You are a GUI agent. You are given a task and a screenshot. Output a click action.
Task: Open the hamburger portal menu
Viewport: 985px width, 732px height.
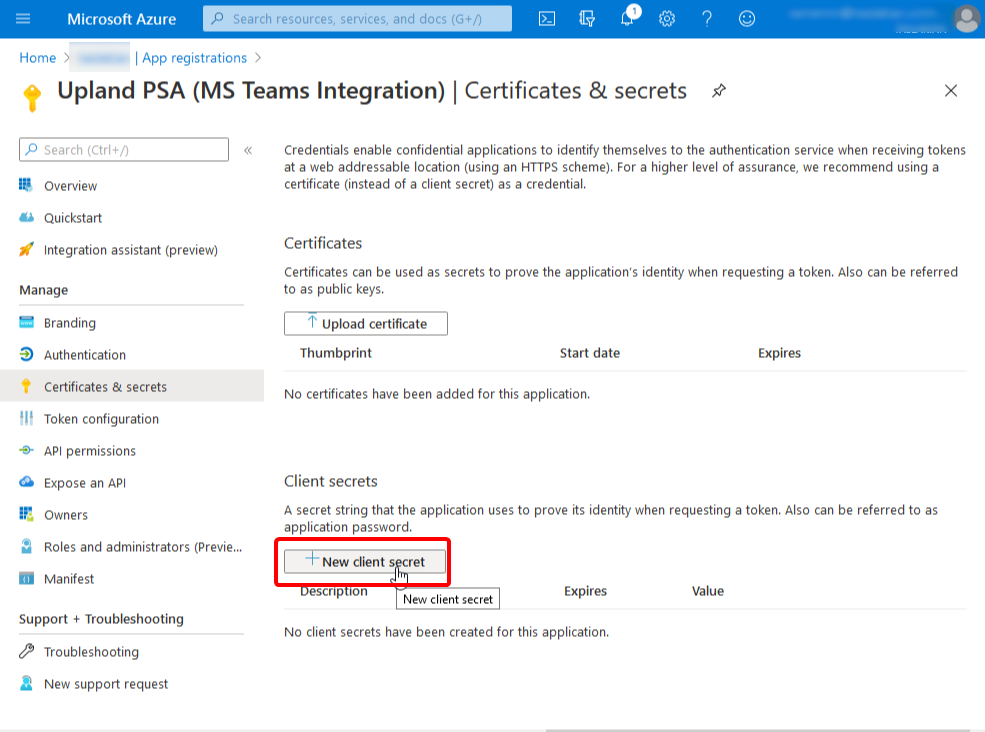coord(24,18)
